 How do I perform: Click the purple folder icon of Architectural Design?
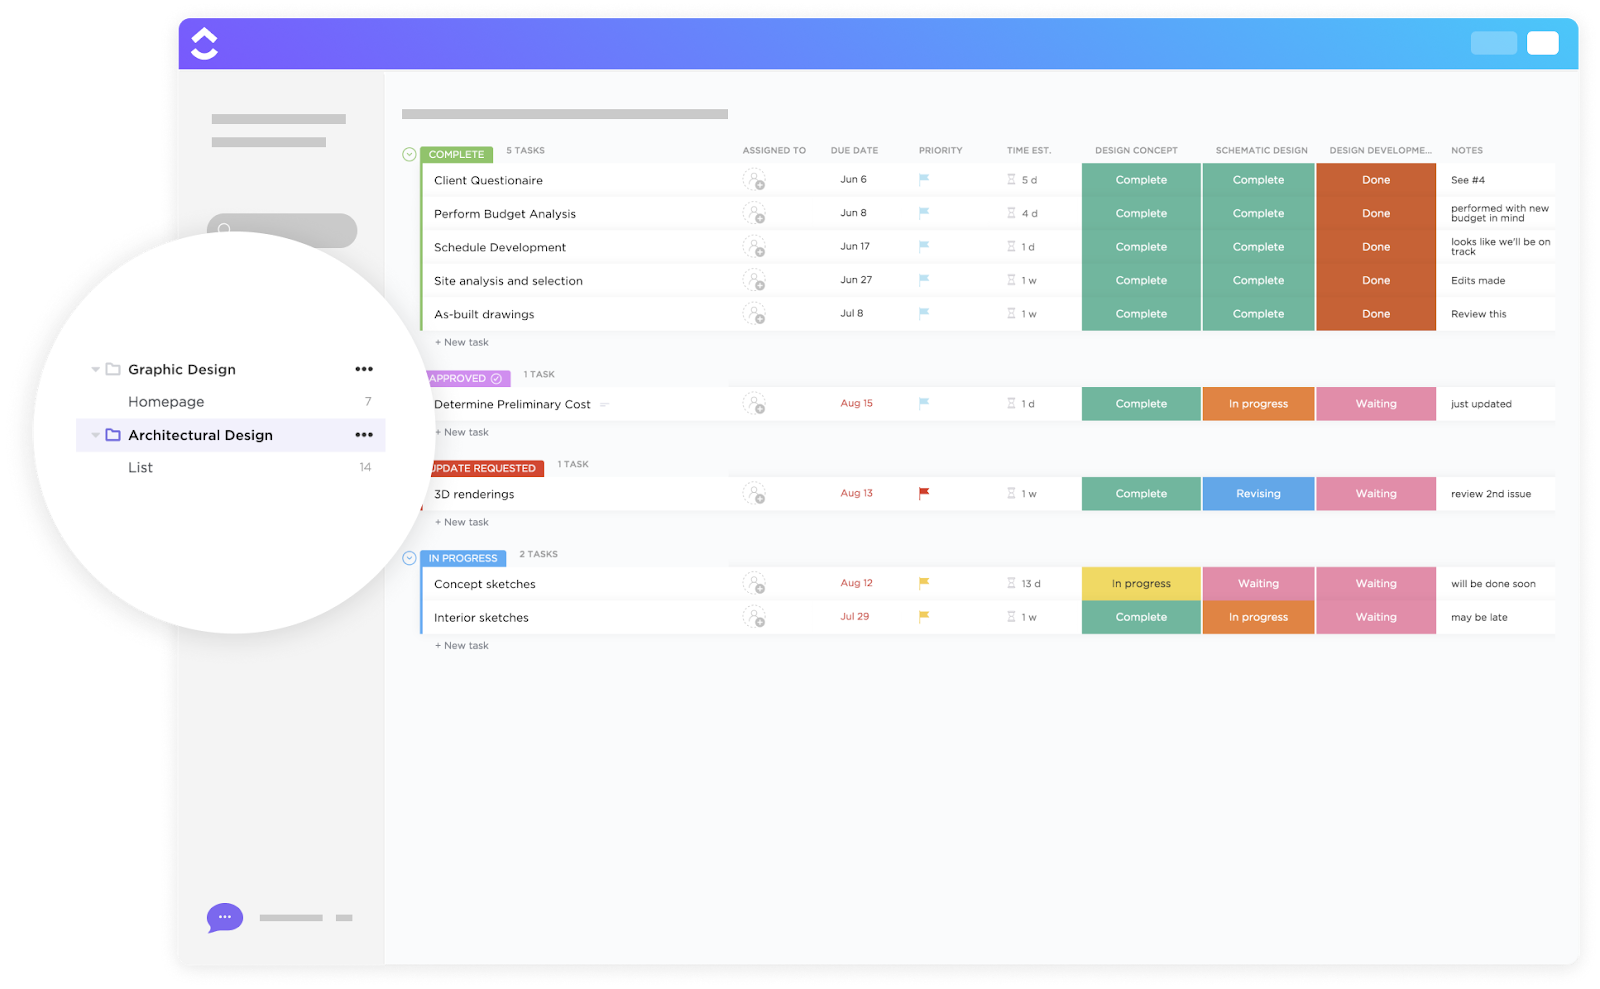[111, 435]
